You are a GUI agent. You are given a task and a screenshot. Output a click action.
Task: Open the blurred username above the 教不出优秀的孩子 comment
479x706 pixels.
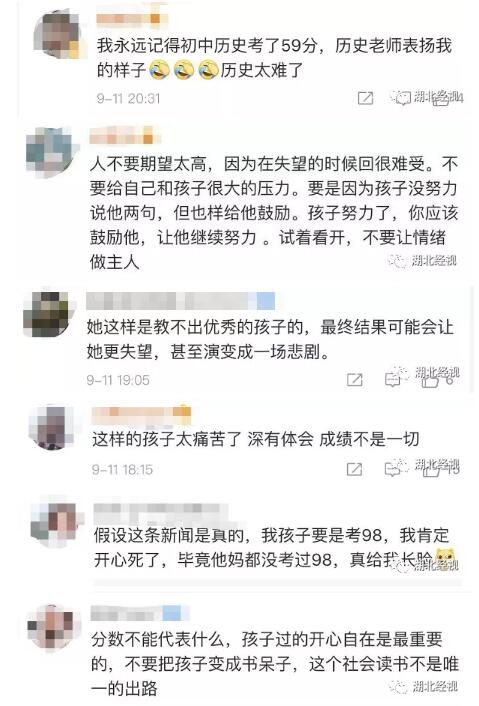click(180, 300)
